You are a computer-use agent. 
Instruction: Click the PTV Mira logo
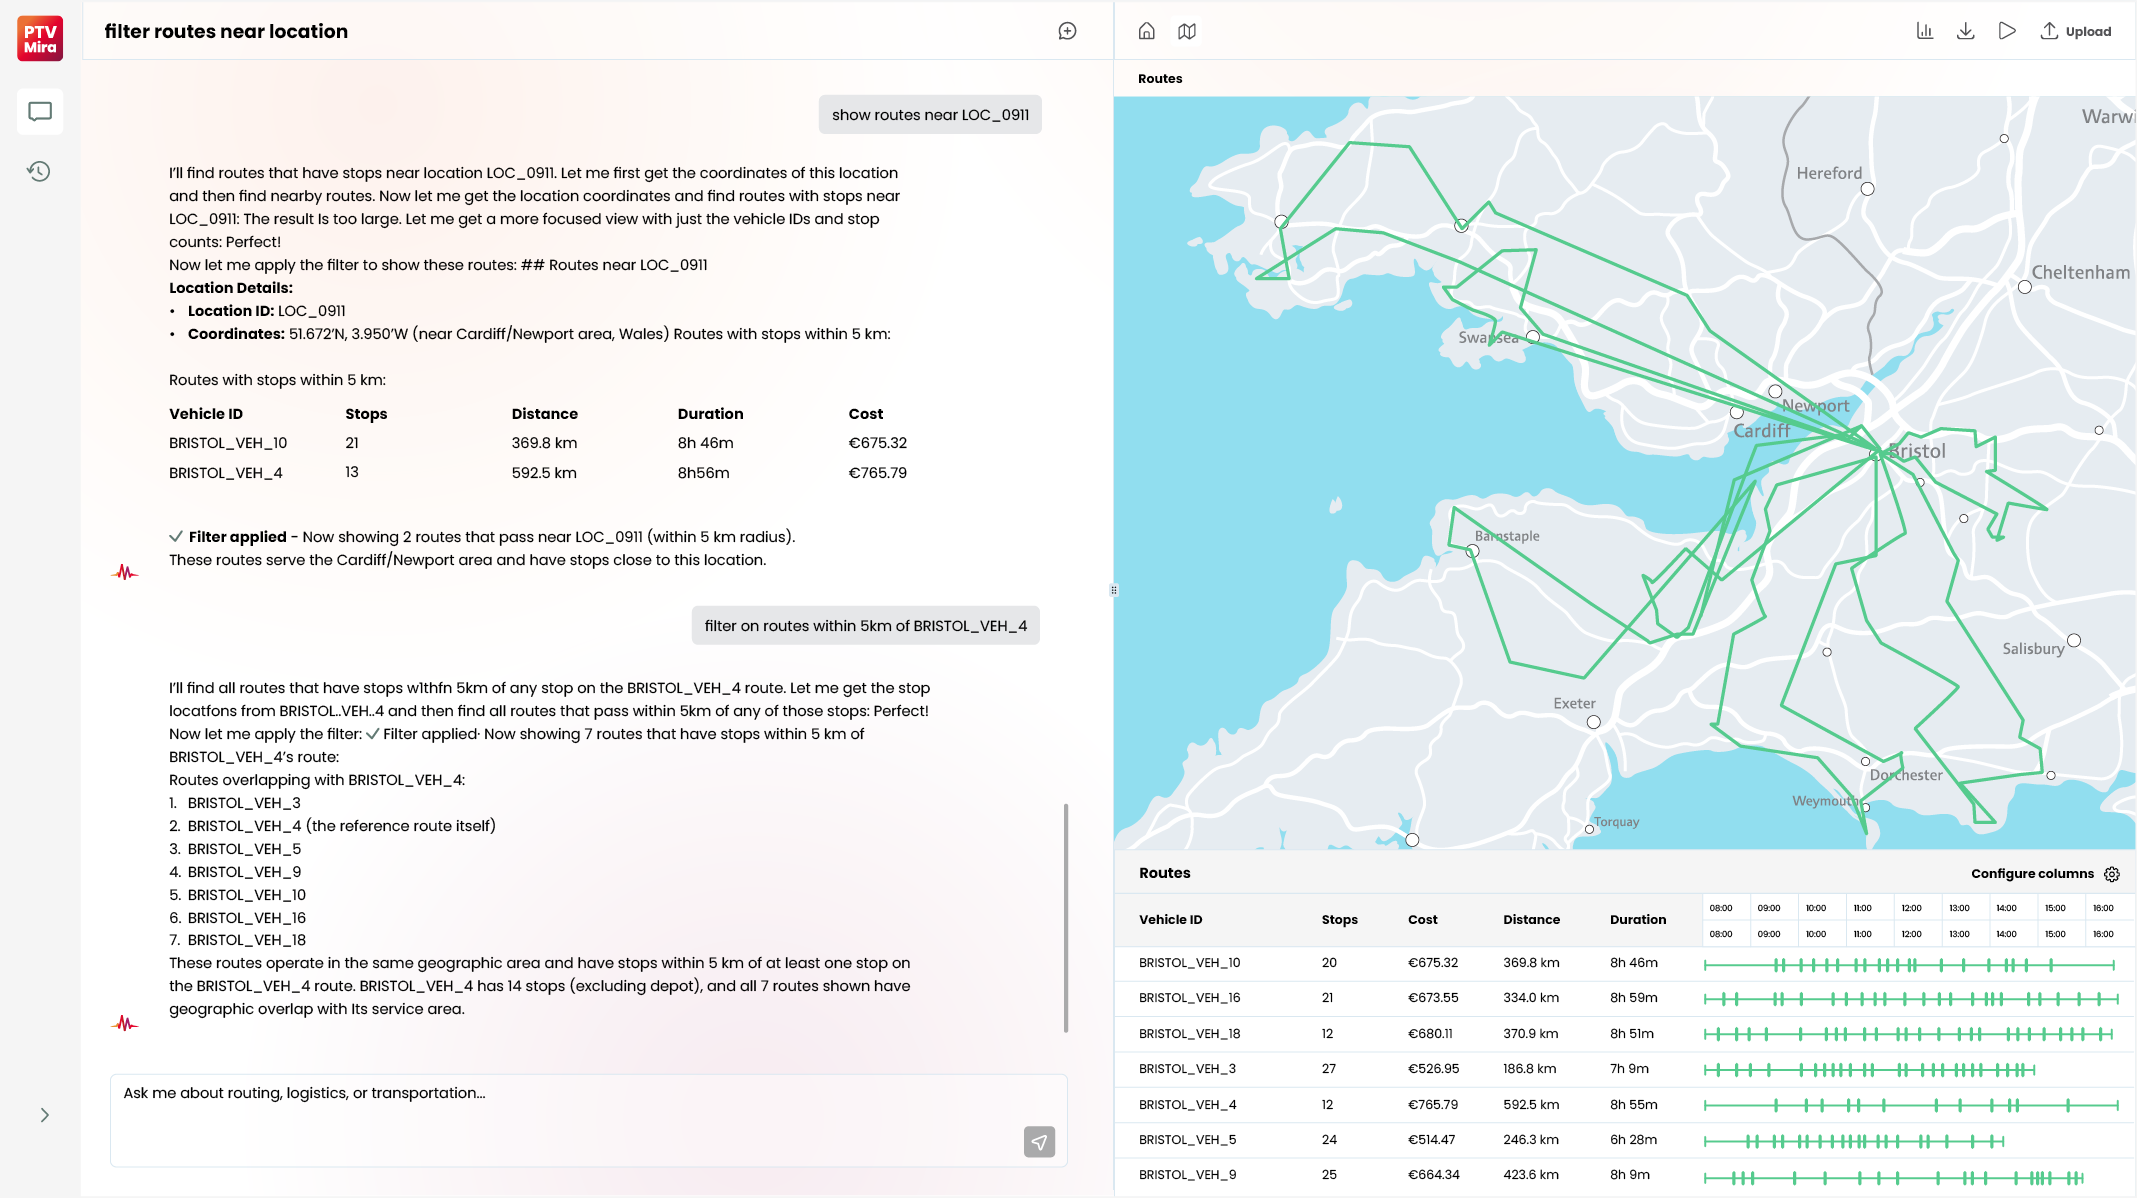[x=40, y=38]
